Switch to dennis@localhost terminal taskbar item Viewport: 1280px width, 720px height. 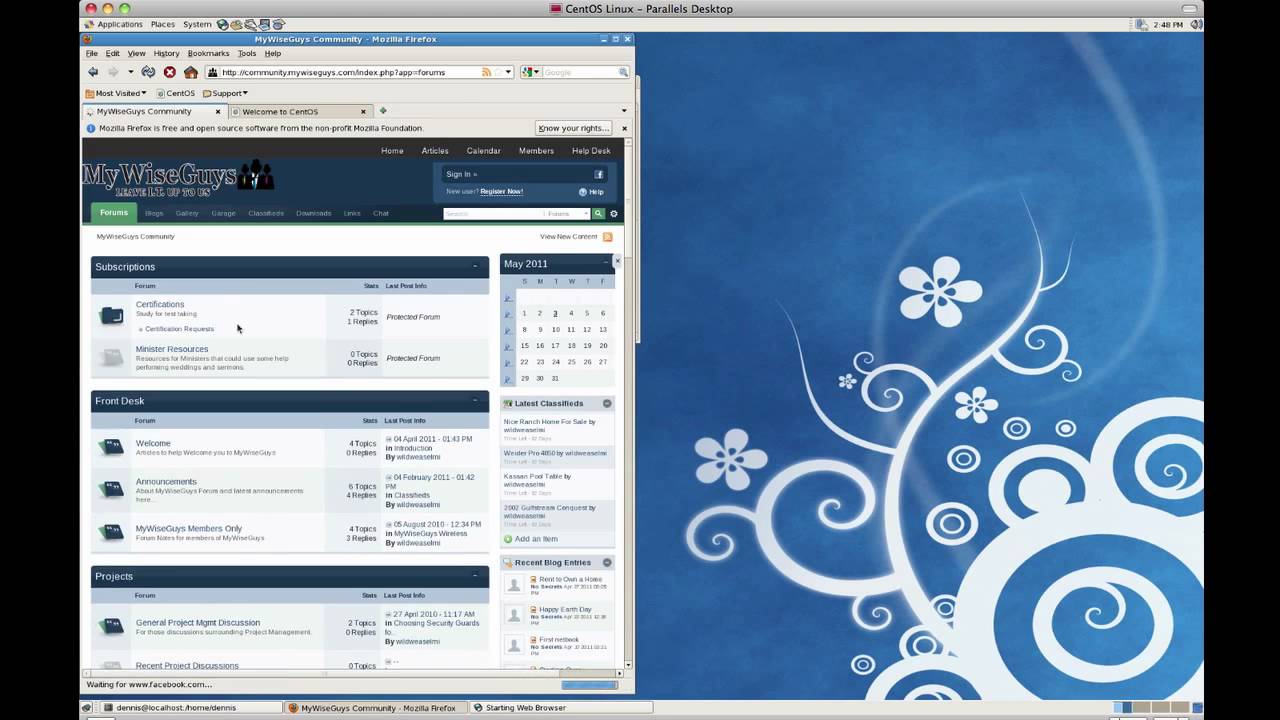point(193,708)
